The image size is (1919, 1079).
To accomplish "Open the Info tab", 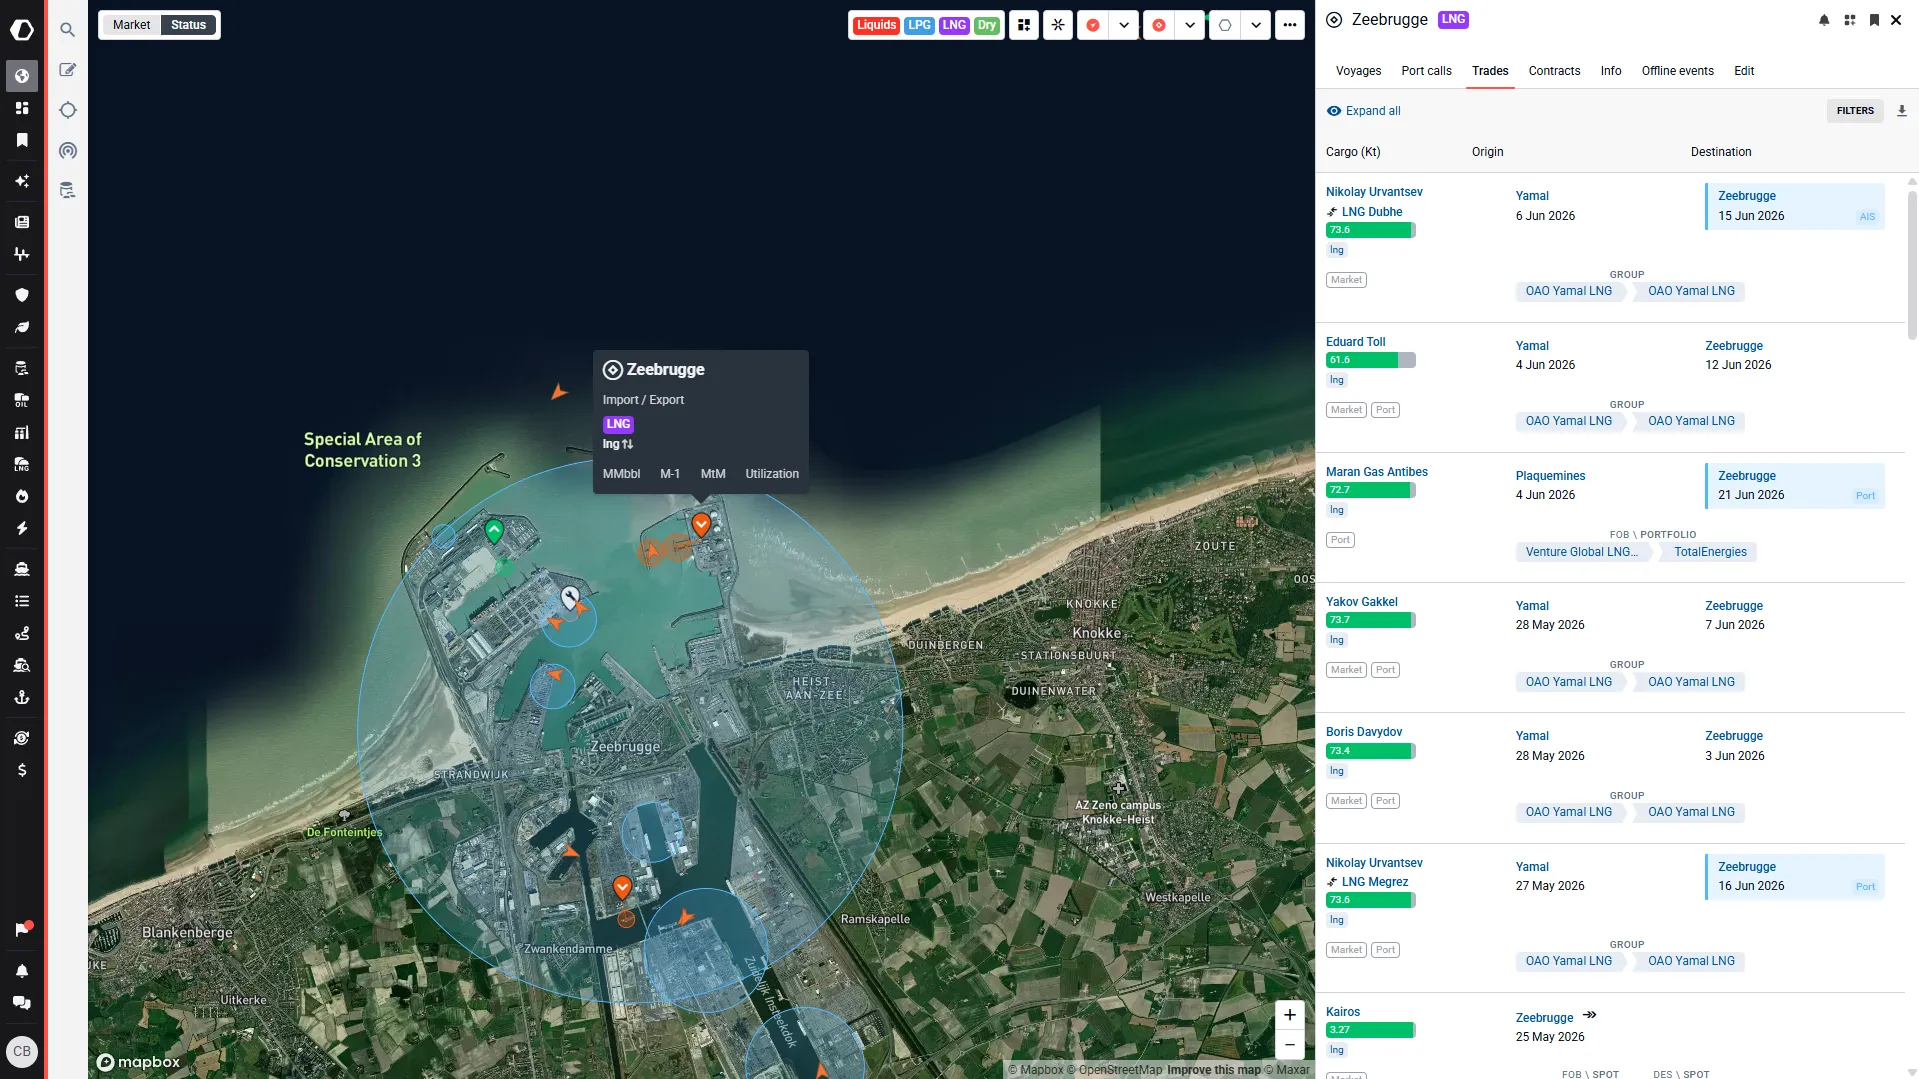I will (1611, 71).
